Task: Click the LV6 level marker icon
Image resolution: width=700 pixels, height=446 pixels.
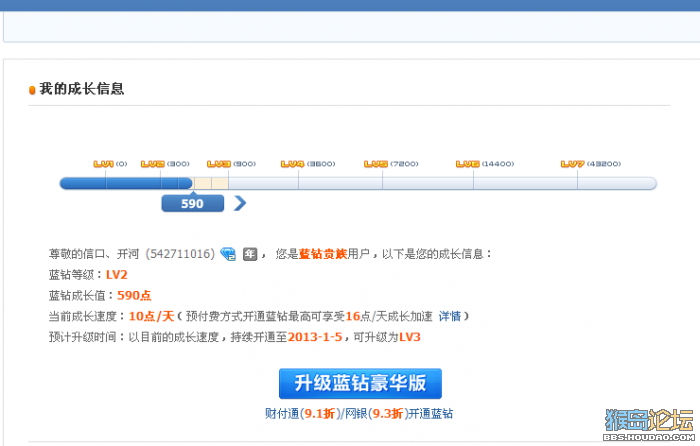Action: coord(467,164)
